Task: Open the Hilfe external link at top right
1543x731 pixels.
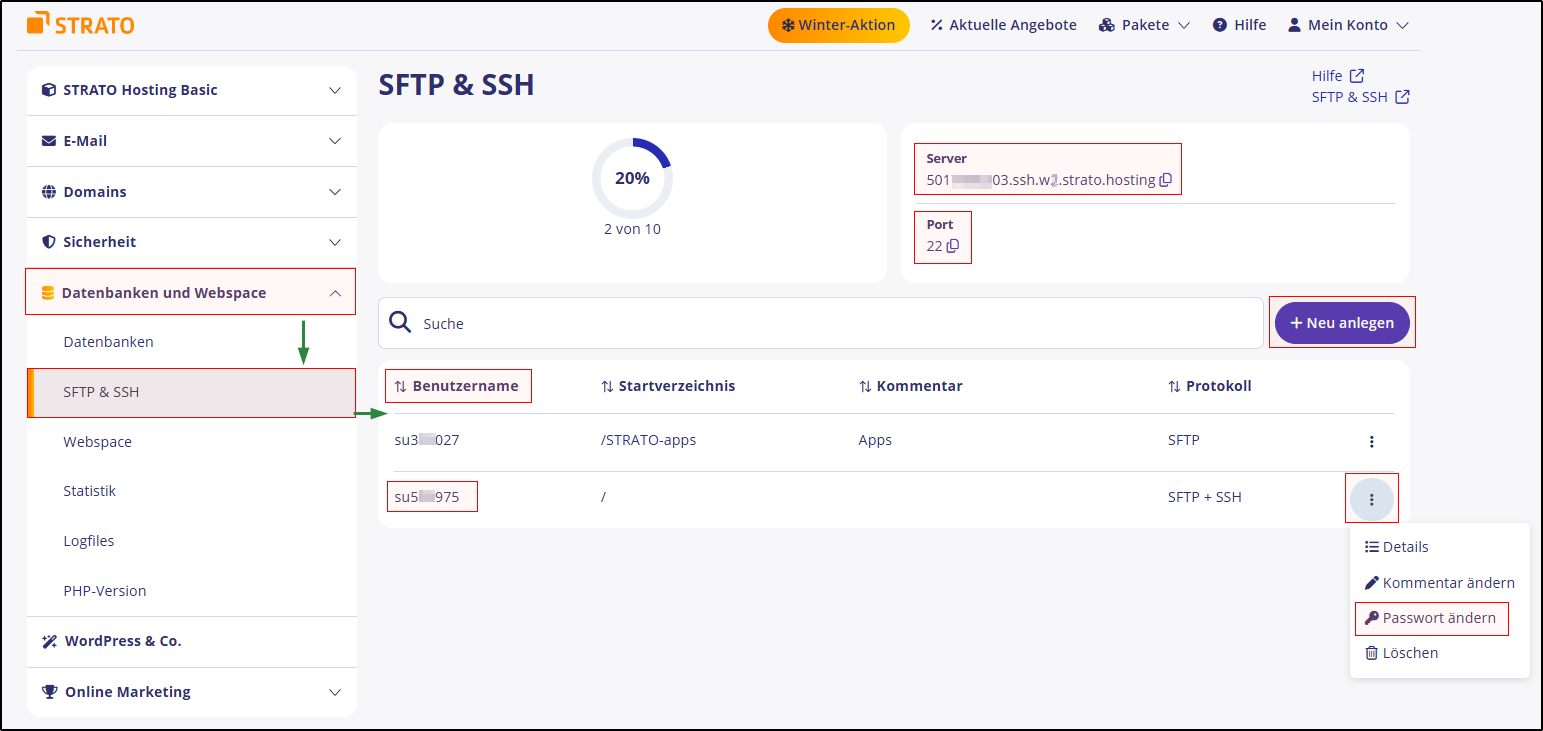Action: pos(1338,76)
